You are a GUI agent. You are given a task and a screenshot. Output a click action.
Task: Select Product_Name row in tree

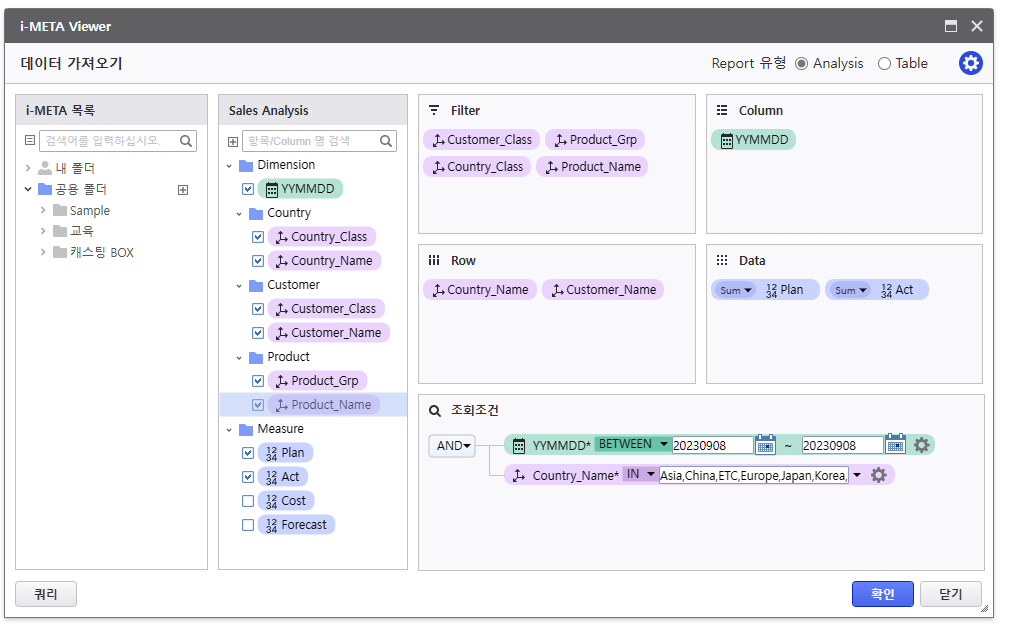(313, 404)
